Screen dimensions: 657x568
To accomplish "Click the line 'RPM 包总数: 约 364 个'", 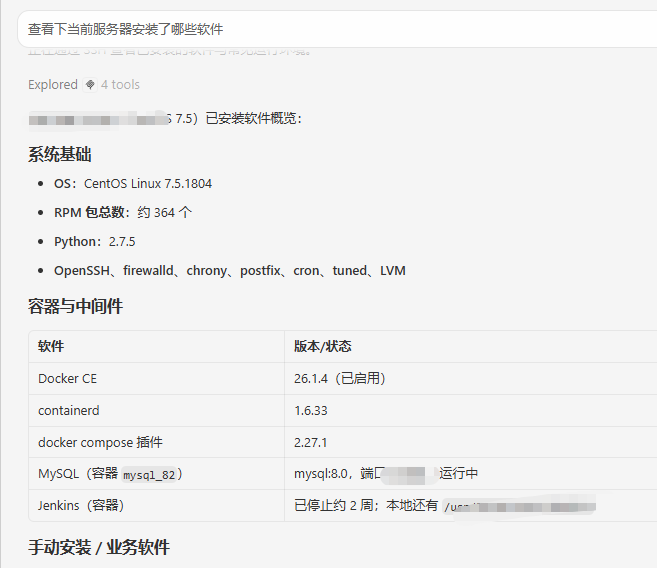I will tap(123, 212).
